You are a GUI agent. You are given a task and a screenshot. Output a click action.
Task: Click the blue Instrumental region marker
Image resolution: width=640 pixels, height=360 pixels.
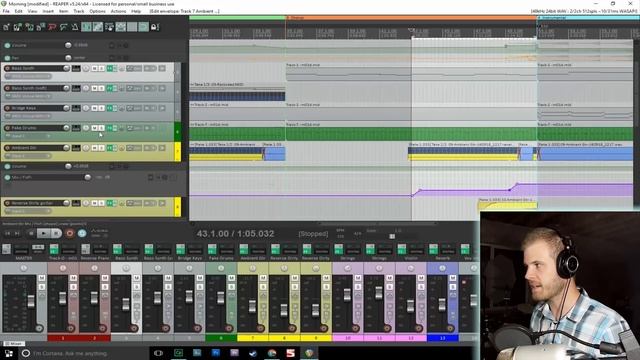pos(588,18)
